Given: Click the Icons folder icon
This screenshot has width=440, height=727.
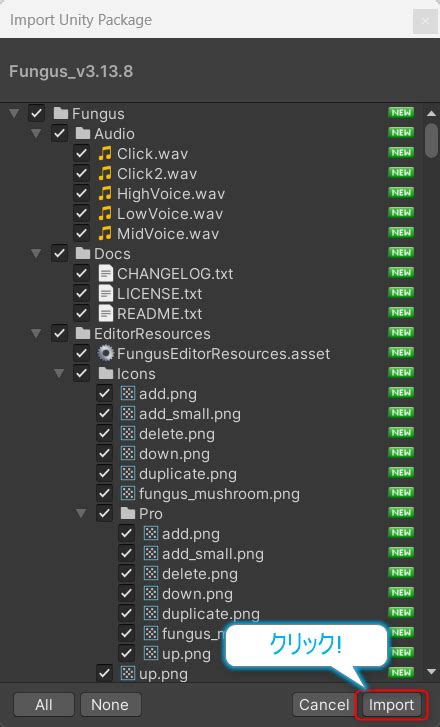Looking at the screenshot, I should tap(106, 373).
